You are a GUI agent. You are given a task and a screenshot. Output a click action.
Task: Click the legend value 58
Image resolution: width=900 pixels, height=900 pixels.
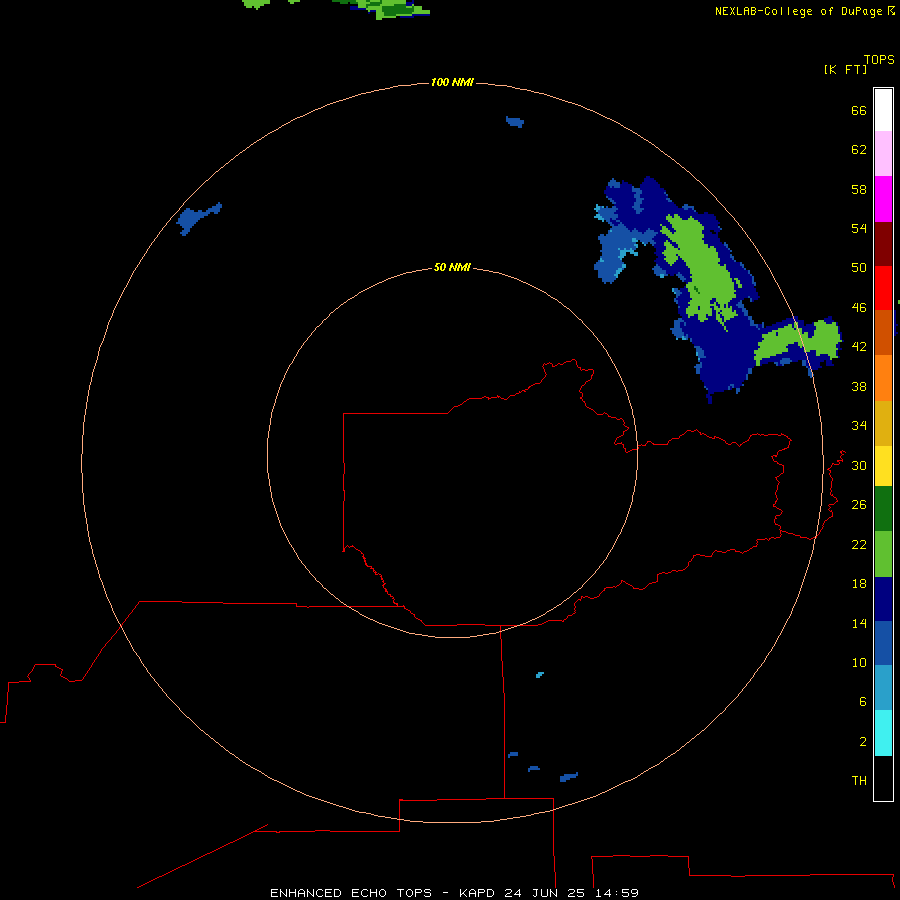click(859, 189)
